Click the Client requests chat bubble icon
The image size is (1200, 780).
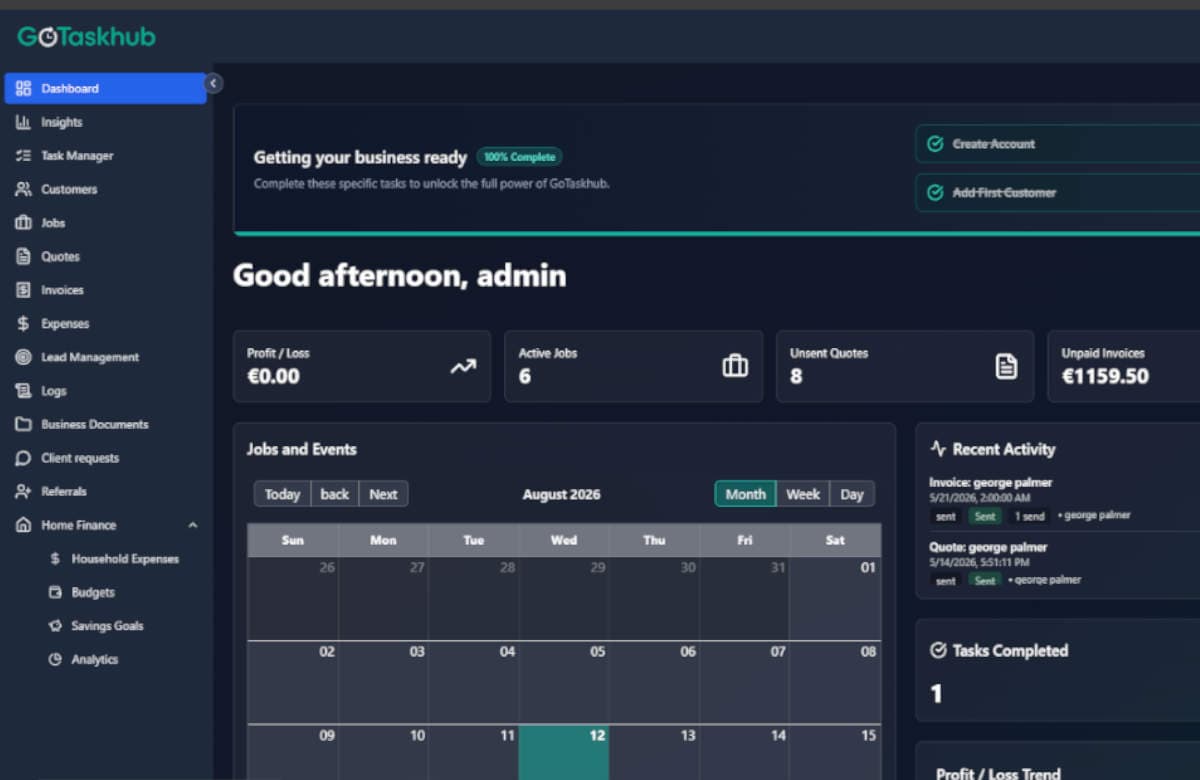point(23,458)
